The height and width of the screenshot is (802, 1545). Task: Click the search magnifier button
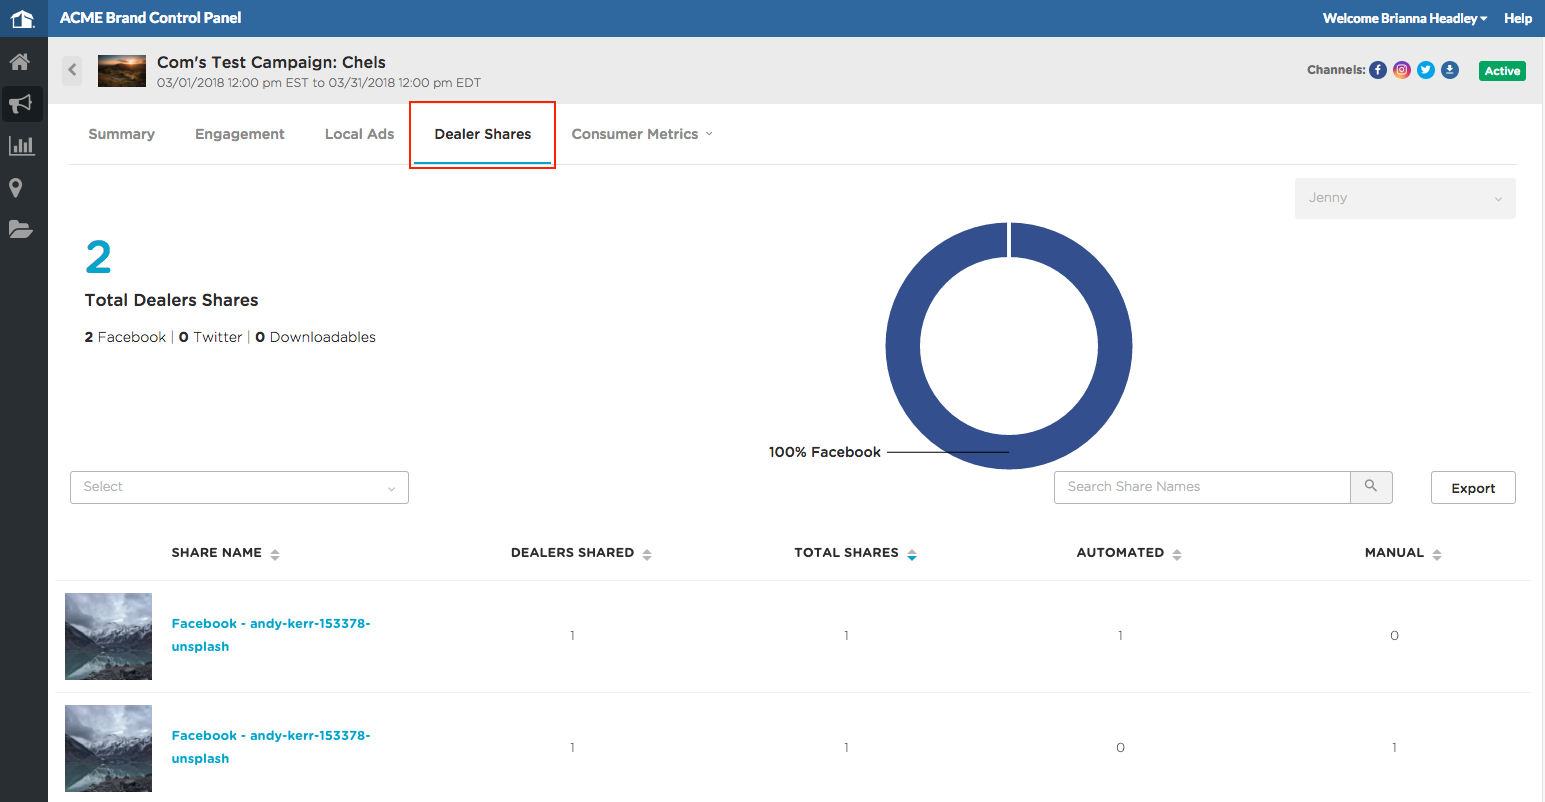(1371, 487)
